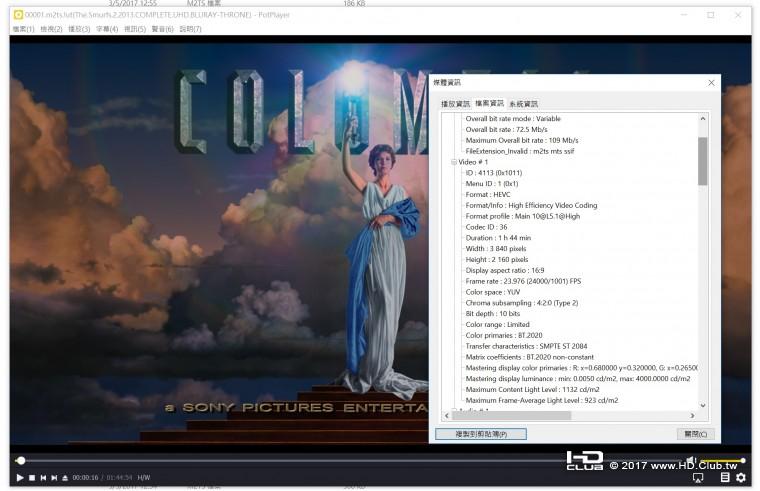Click the PotPlayer title bar logo icon
Screen dimensions: 760x491
click(x=18, y=15)
